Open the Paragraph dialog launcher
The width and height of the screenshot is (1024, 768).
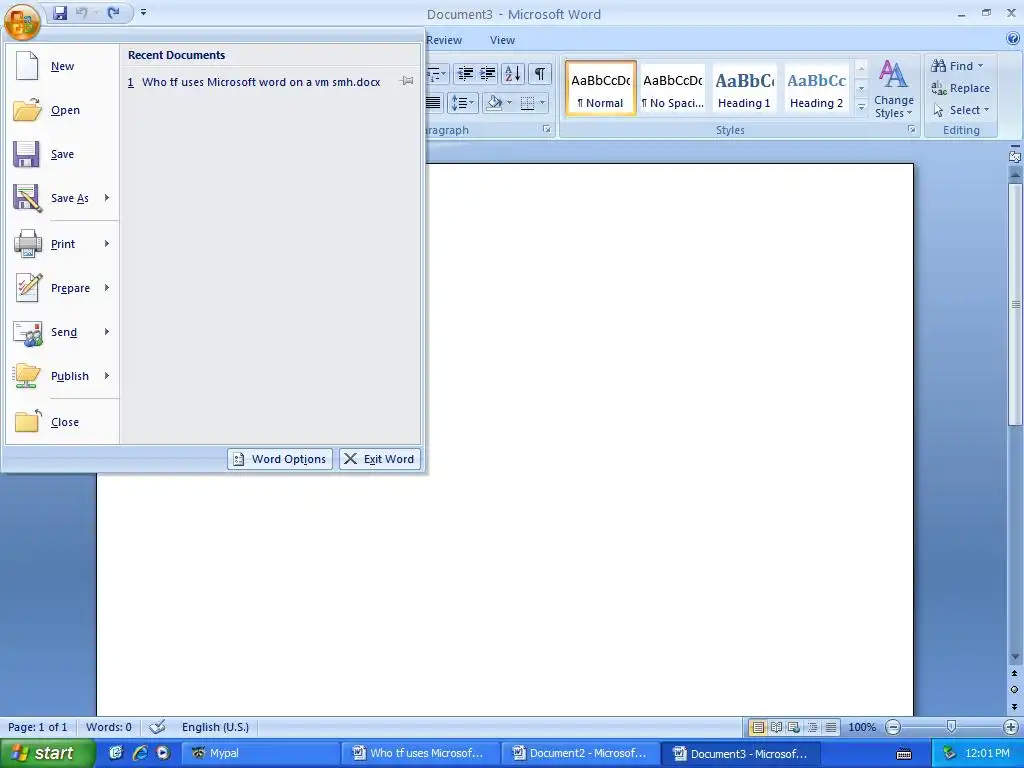pos(547,129)
